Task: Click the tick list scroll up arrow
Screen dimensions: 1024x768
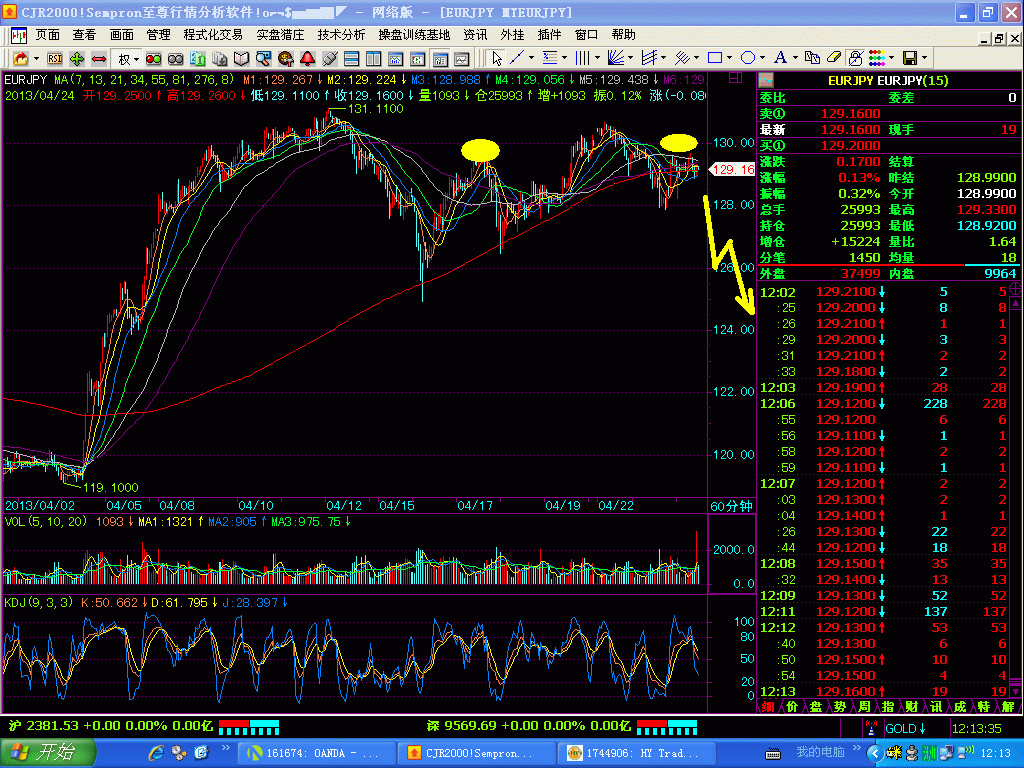Action: (x=1016, y=304)
